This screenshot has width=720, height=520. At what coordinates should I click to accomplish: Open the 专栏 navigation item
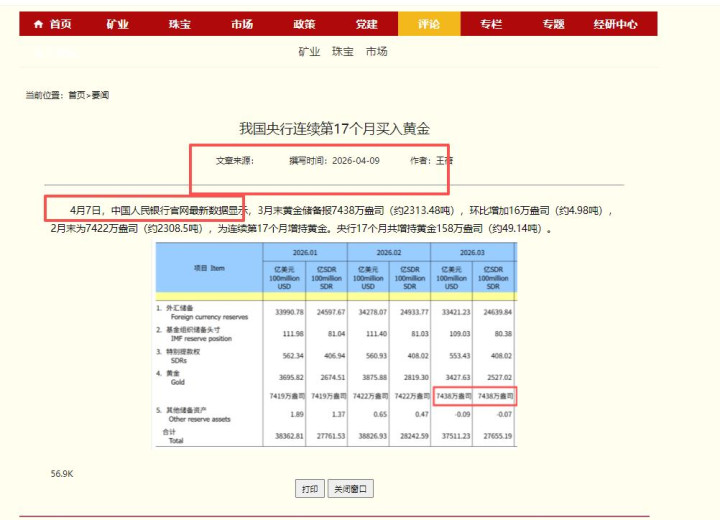click(491, 24)
